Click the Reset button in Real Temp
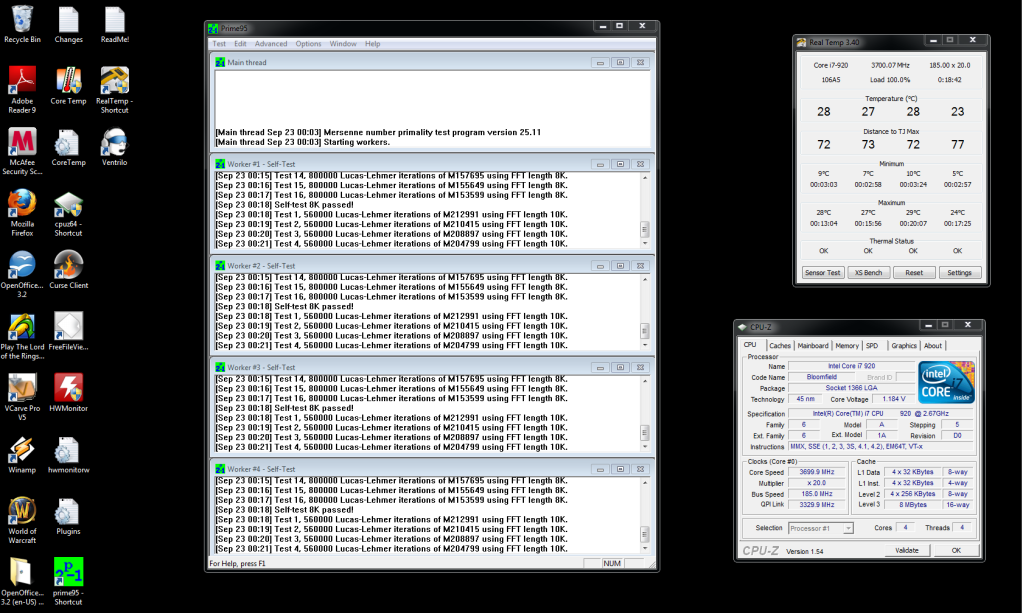 [x=914, y=273]
